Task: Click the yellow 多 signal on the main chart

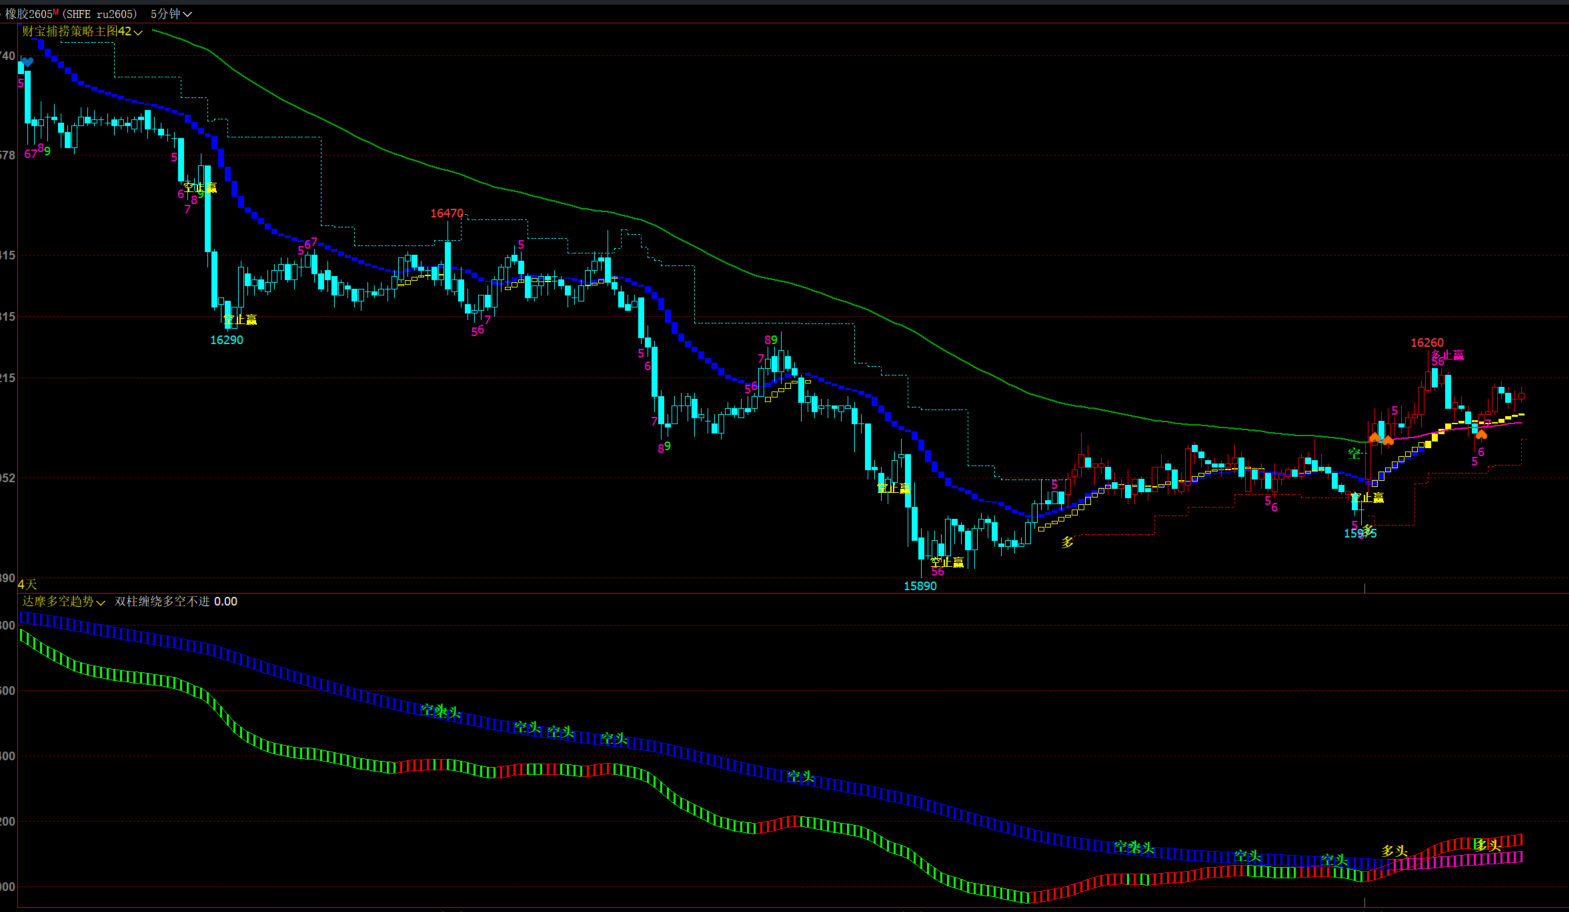Action: [1067, 542]
